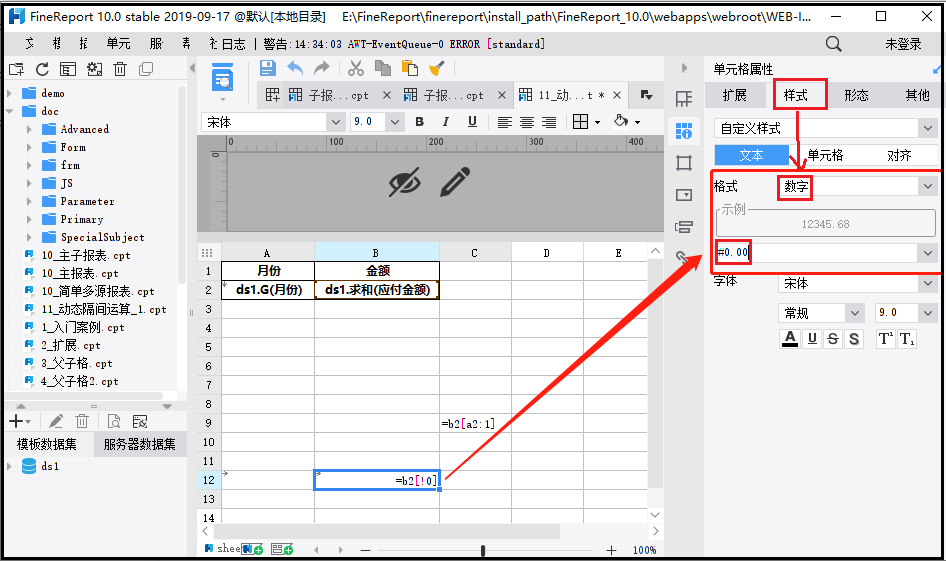Click the align left icon

(x=505, y=122)
